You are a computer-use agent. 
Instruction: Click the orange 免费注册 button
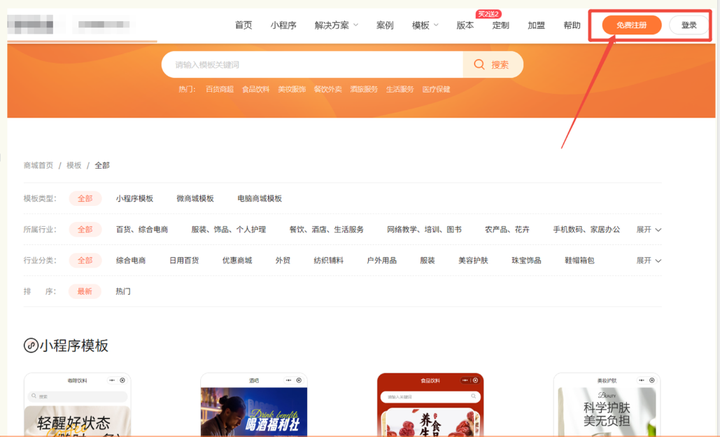631,25
